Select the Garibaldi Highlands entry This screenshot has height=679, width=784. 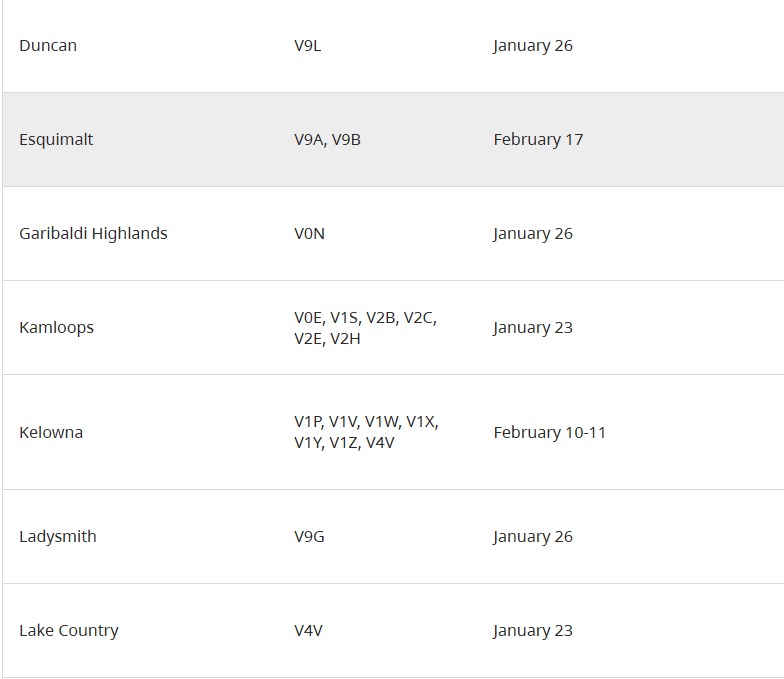[93, 234]
